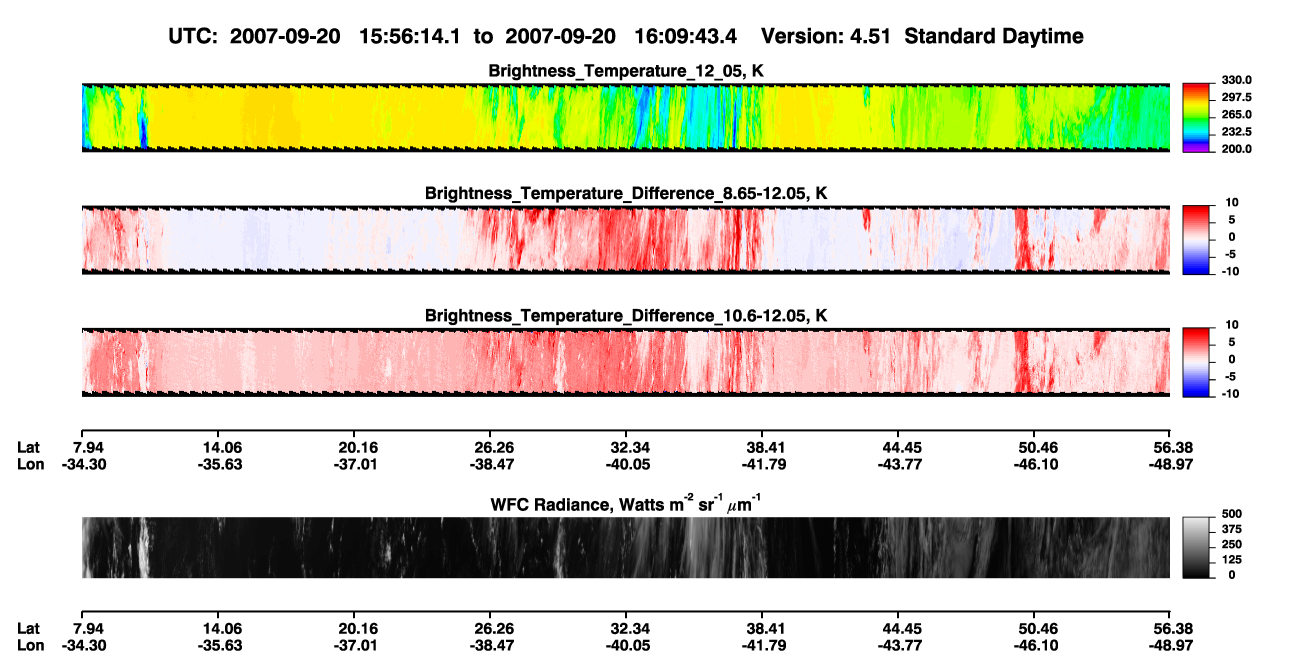Image resolution: width=1300 pixels, height=667 pixels.
Task: Click the brightness temperature 12.05 image strip
Action: [x=626, y=117]
